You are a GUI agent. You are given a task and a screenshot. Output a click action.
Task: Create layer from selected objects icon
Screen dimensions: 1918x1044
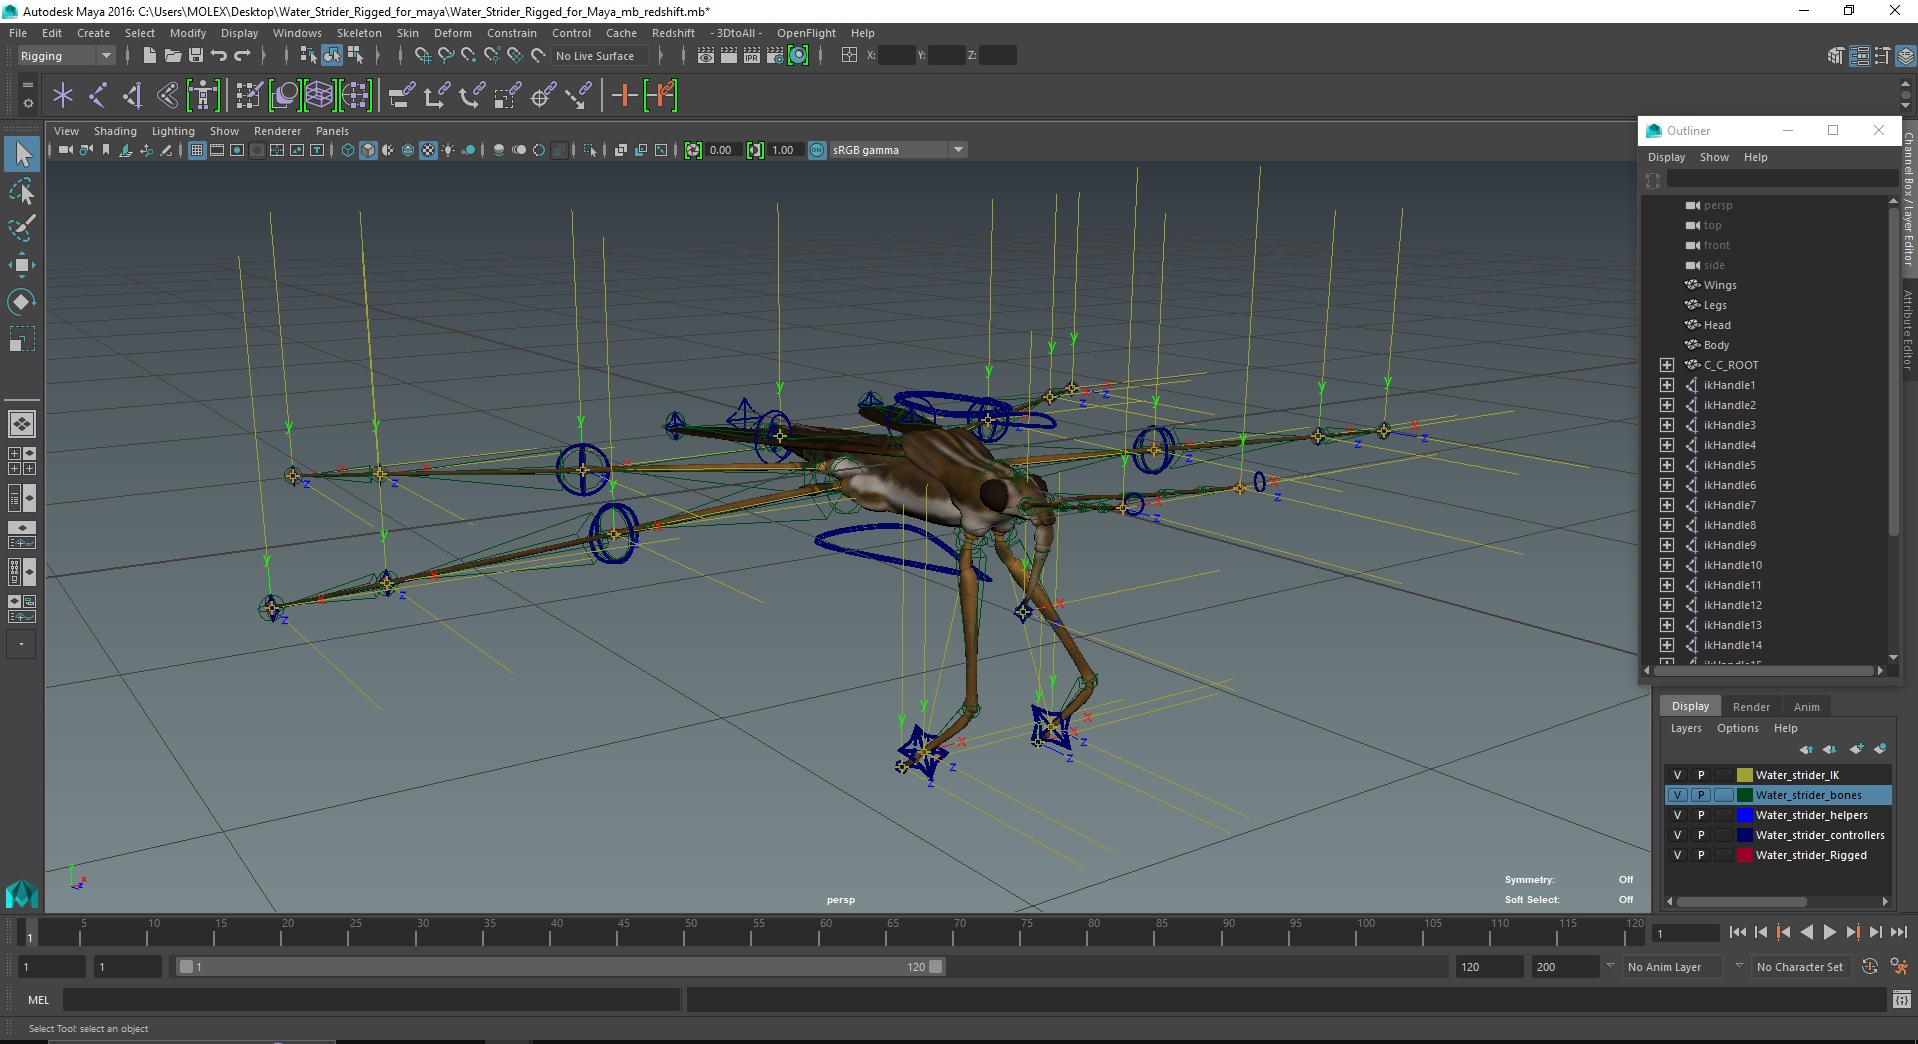click(x=1880, y=749)
